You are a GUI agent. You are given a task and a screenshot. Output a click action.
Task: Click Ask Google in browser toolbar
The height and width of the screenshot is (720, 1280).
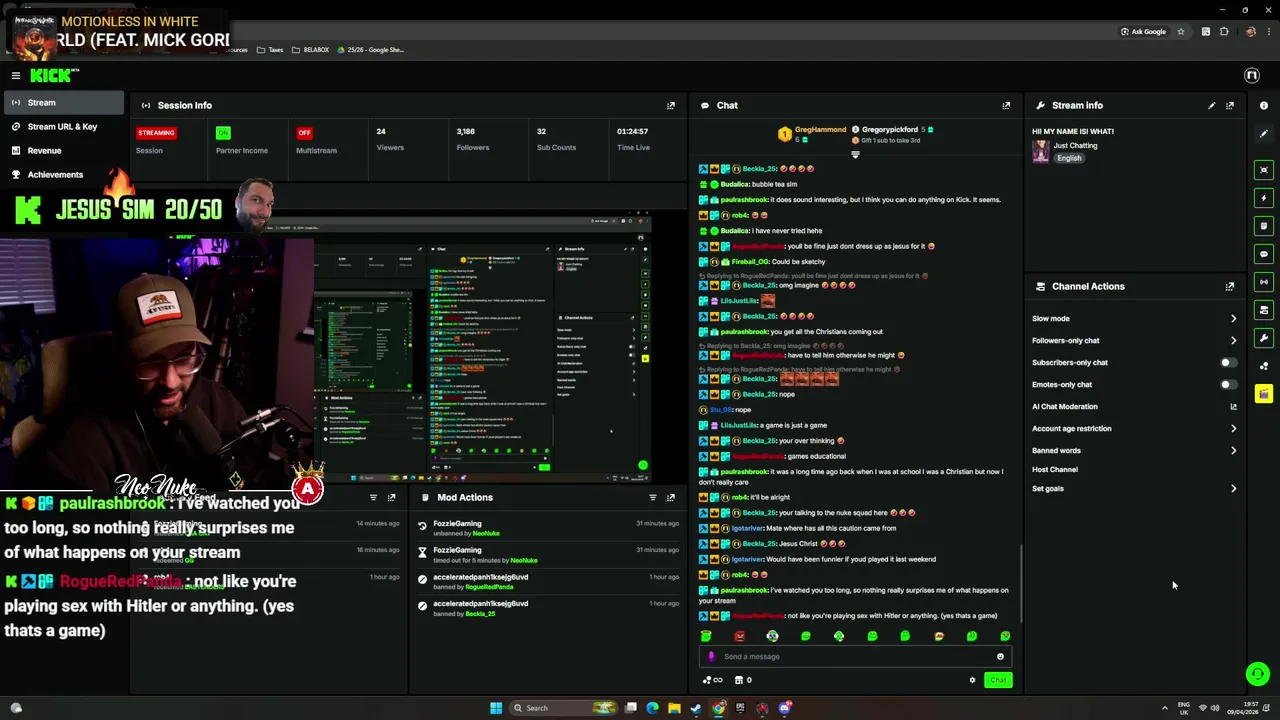(1143, 32)
